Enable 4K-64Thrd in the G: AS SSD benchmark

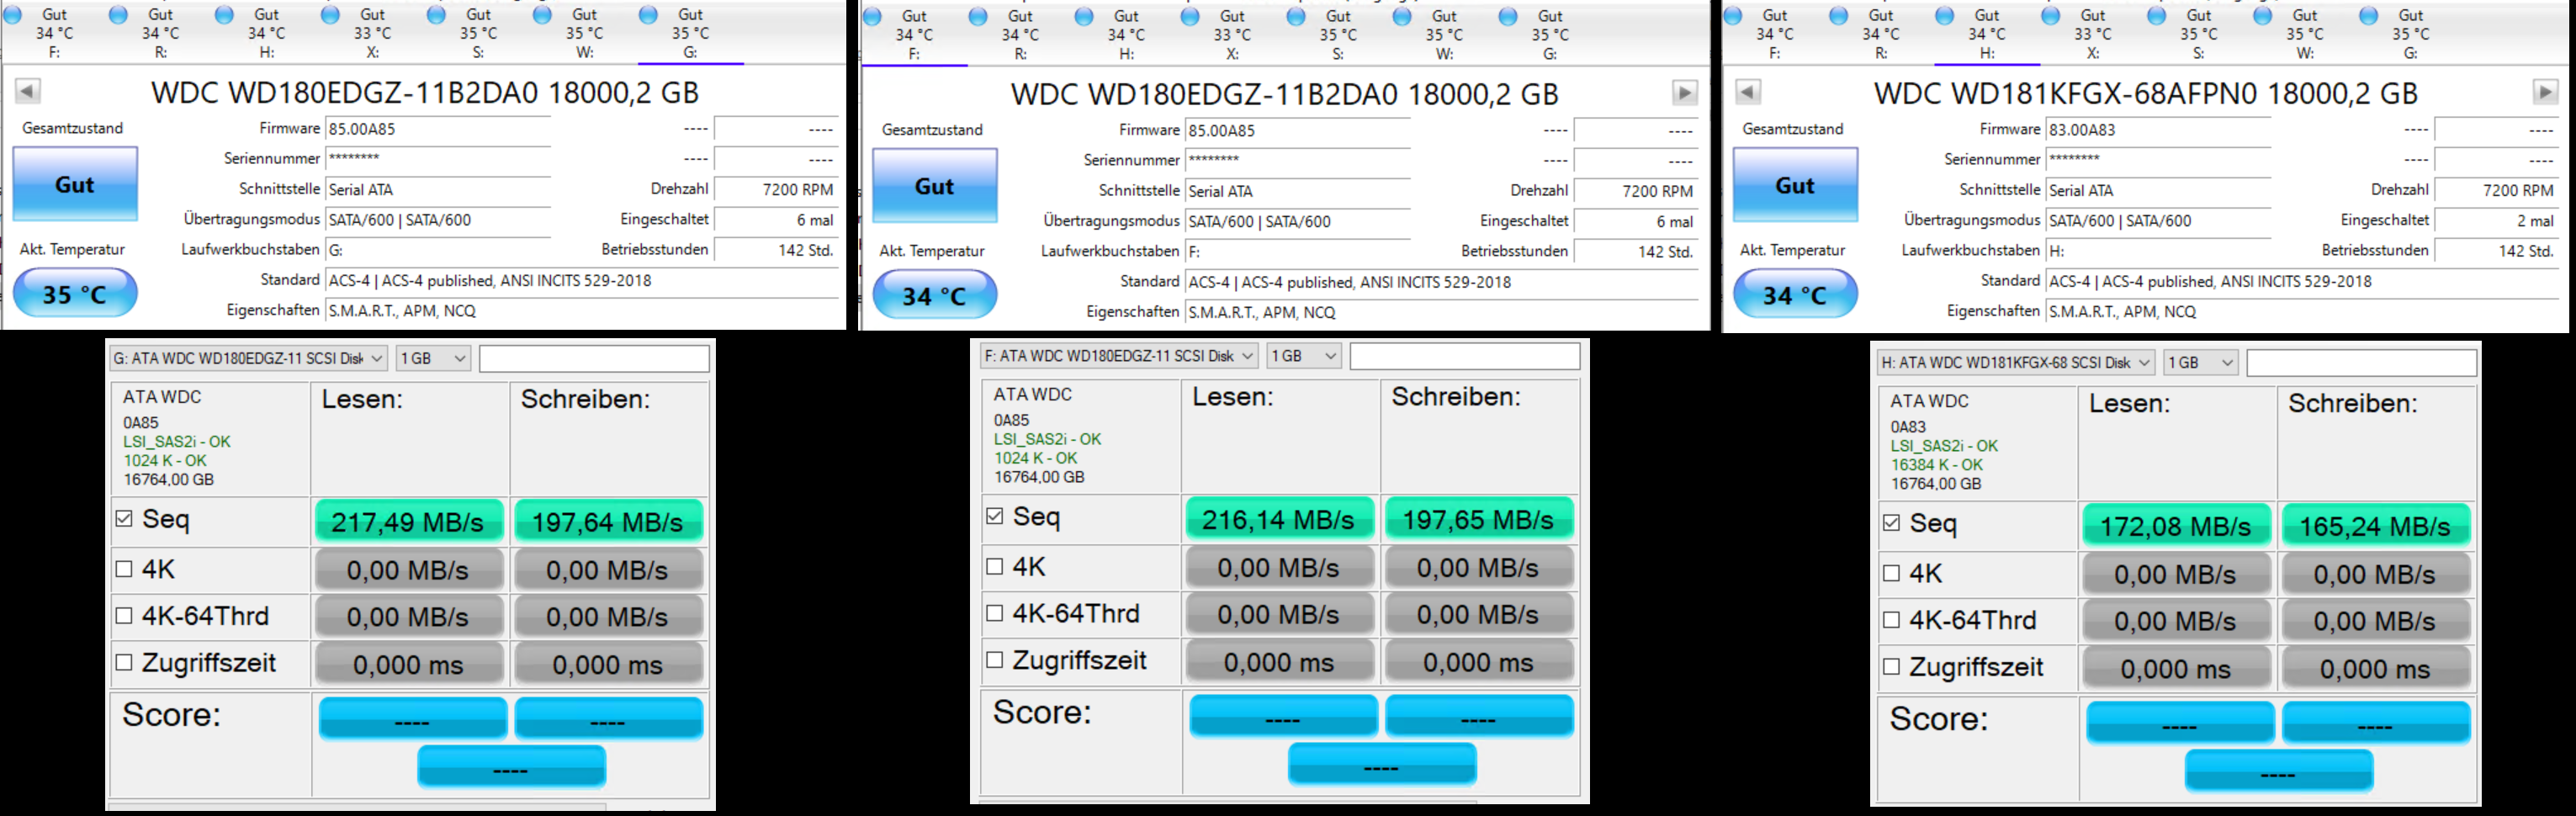(x=124, y=616)
